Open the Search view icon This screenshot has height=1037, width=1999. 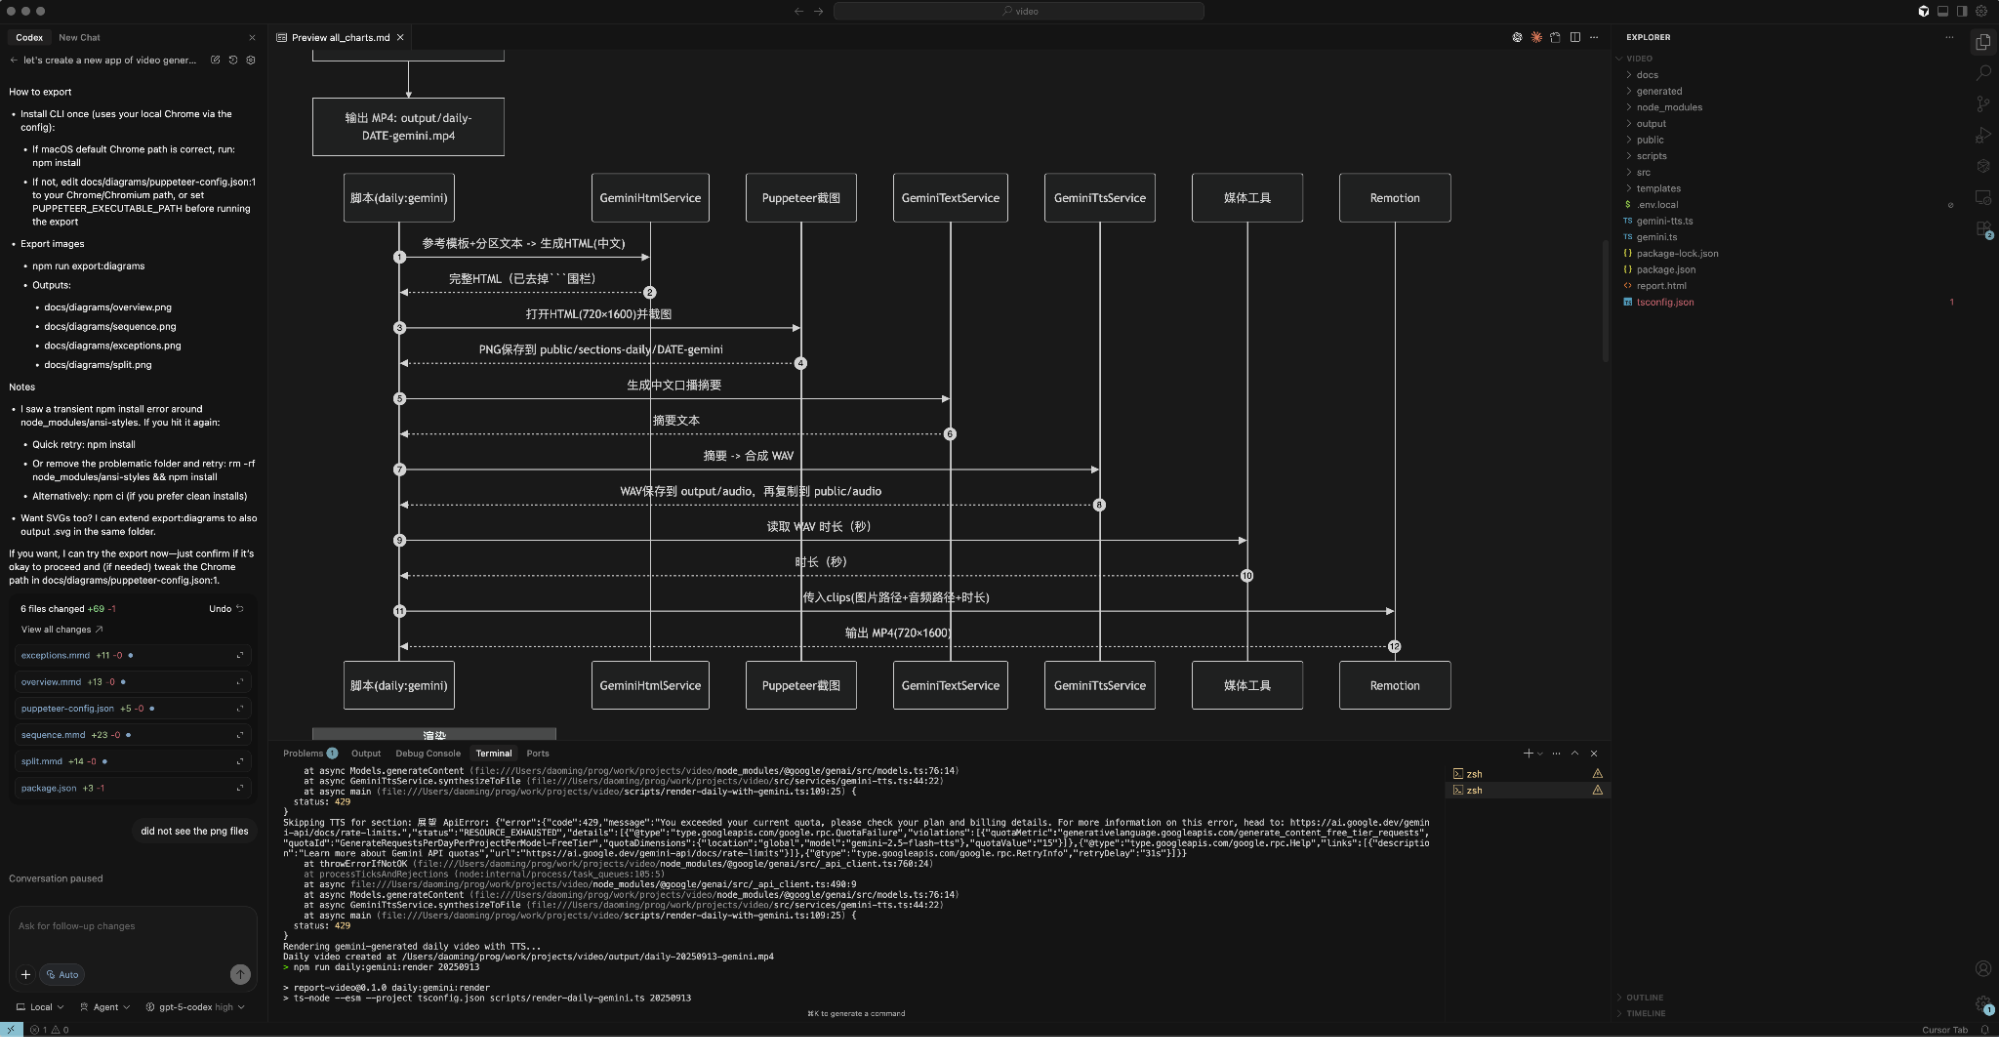point(1983,73)
